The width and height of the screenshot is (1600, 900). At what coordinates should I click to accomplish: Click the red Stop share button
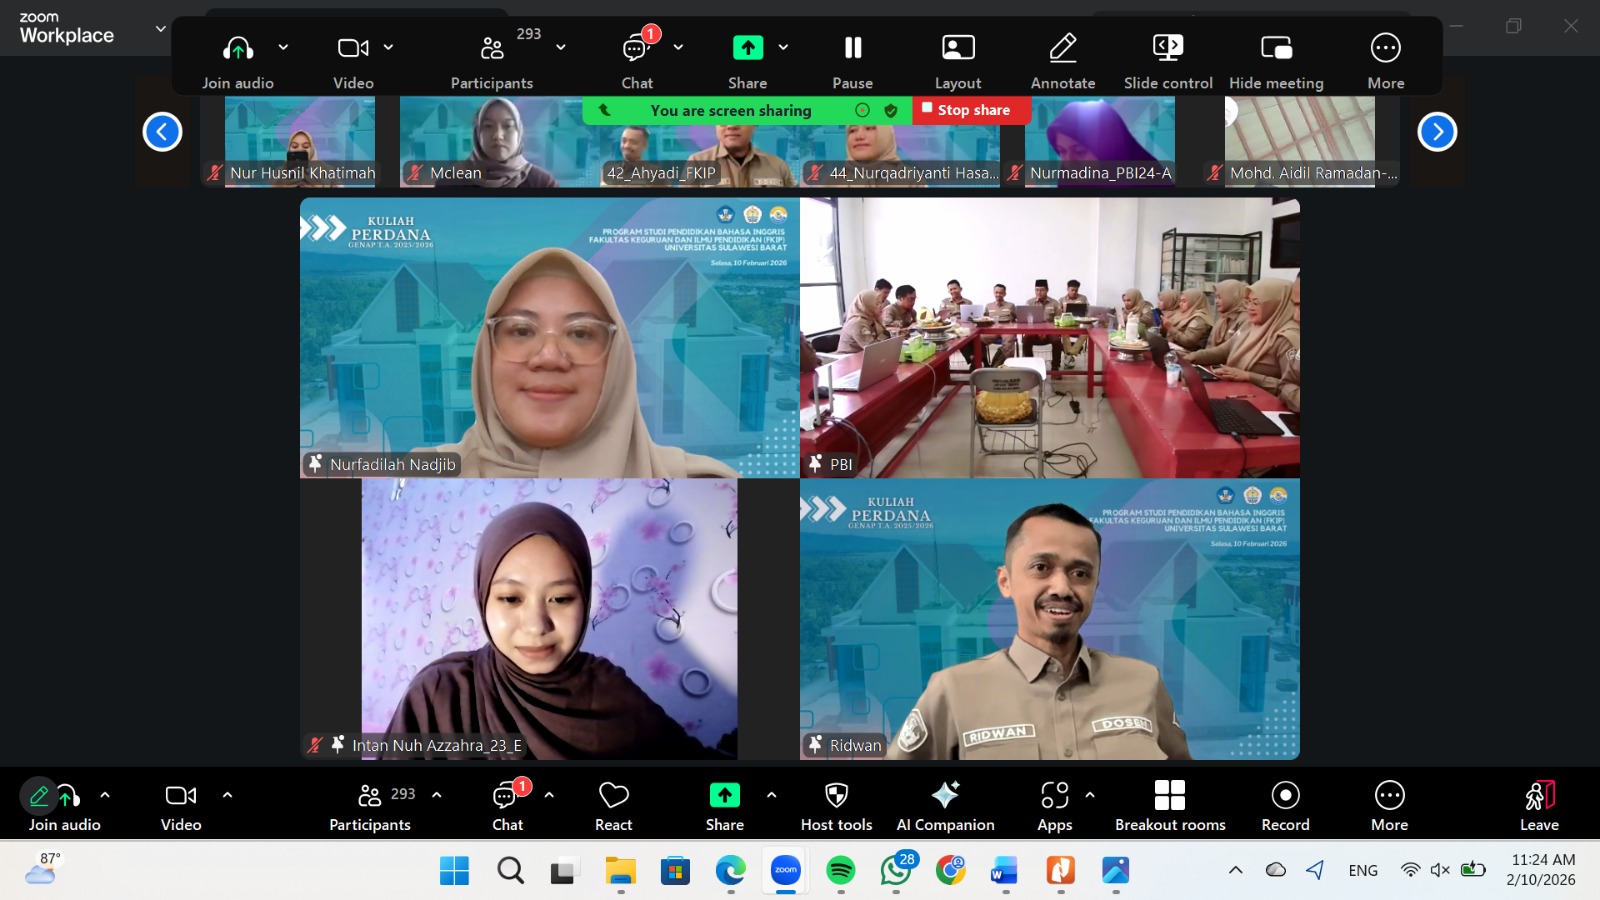coord(971,110)
